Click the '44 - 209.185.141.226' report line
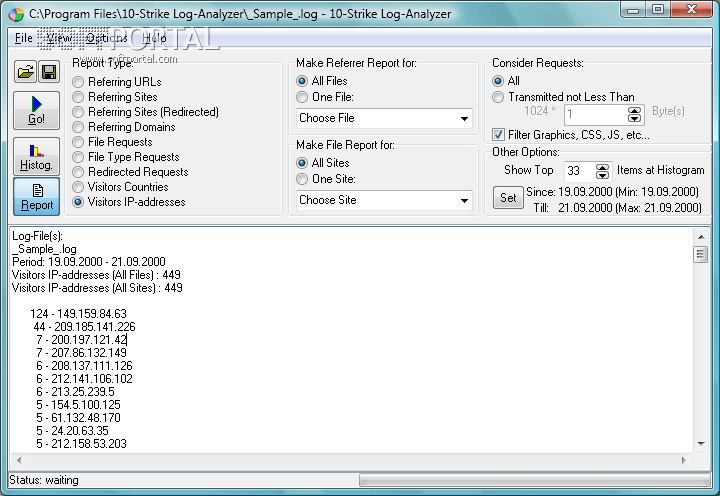The width and height of the screenshot is (720, 496). point(84,327)
